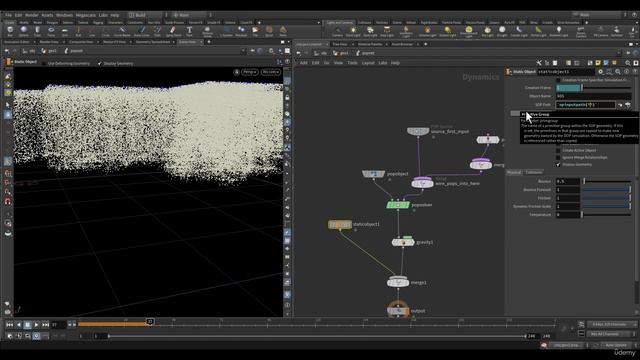Enable Create Active Object checkbox
This screenshot has width=640, height=360.
(558, 150)
